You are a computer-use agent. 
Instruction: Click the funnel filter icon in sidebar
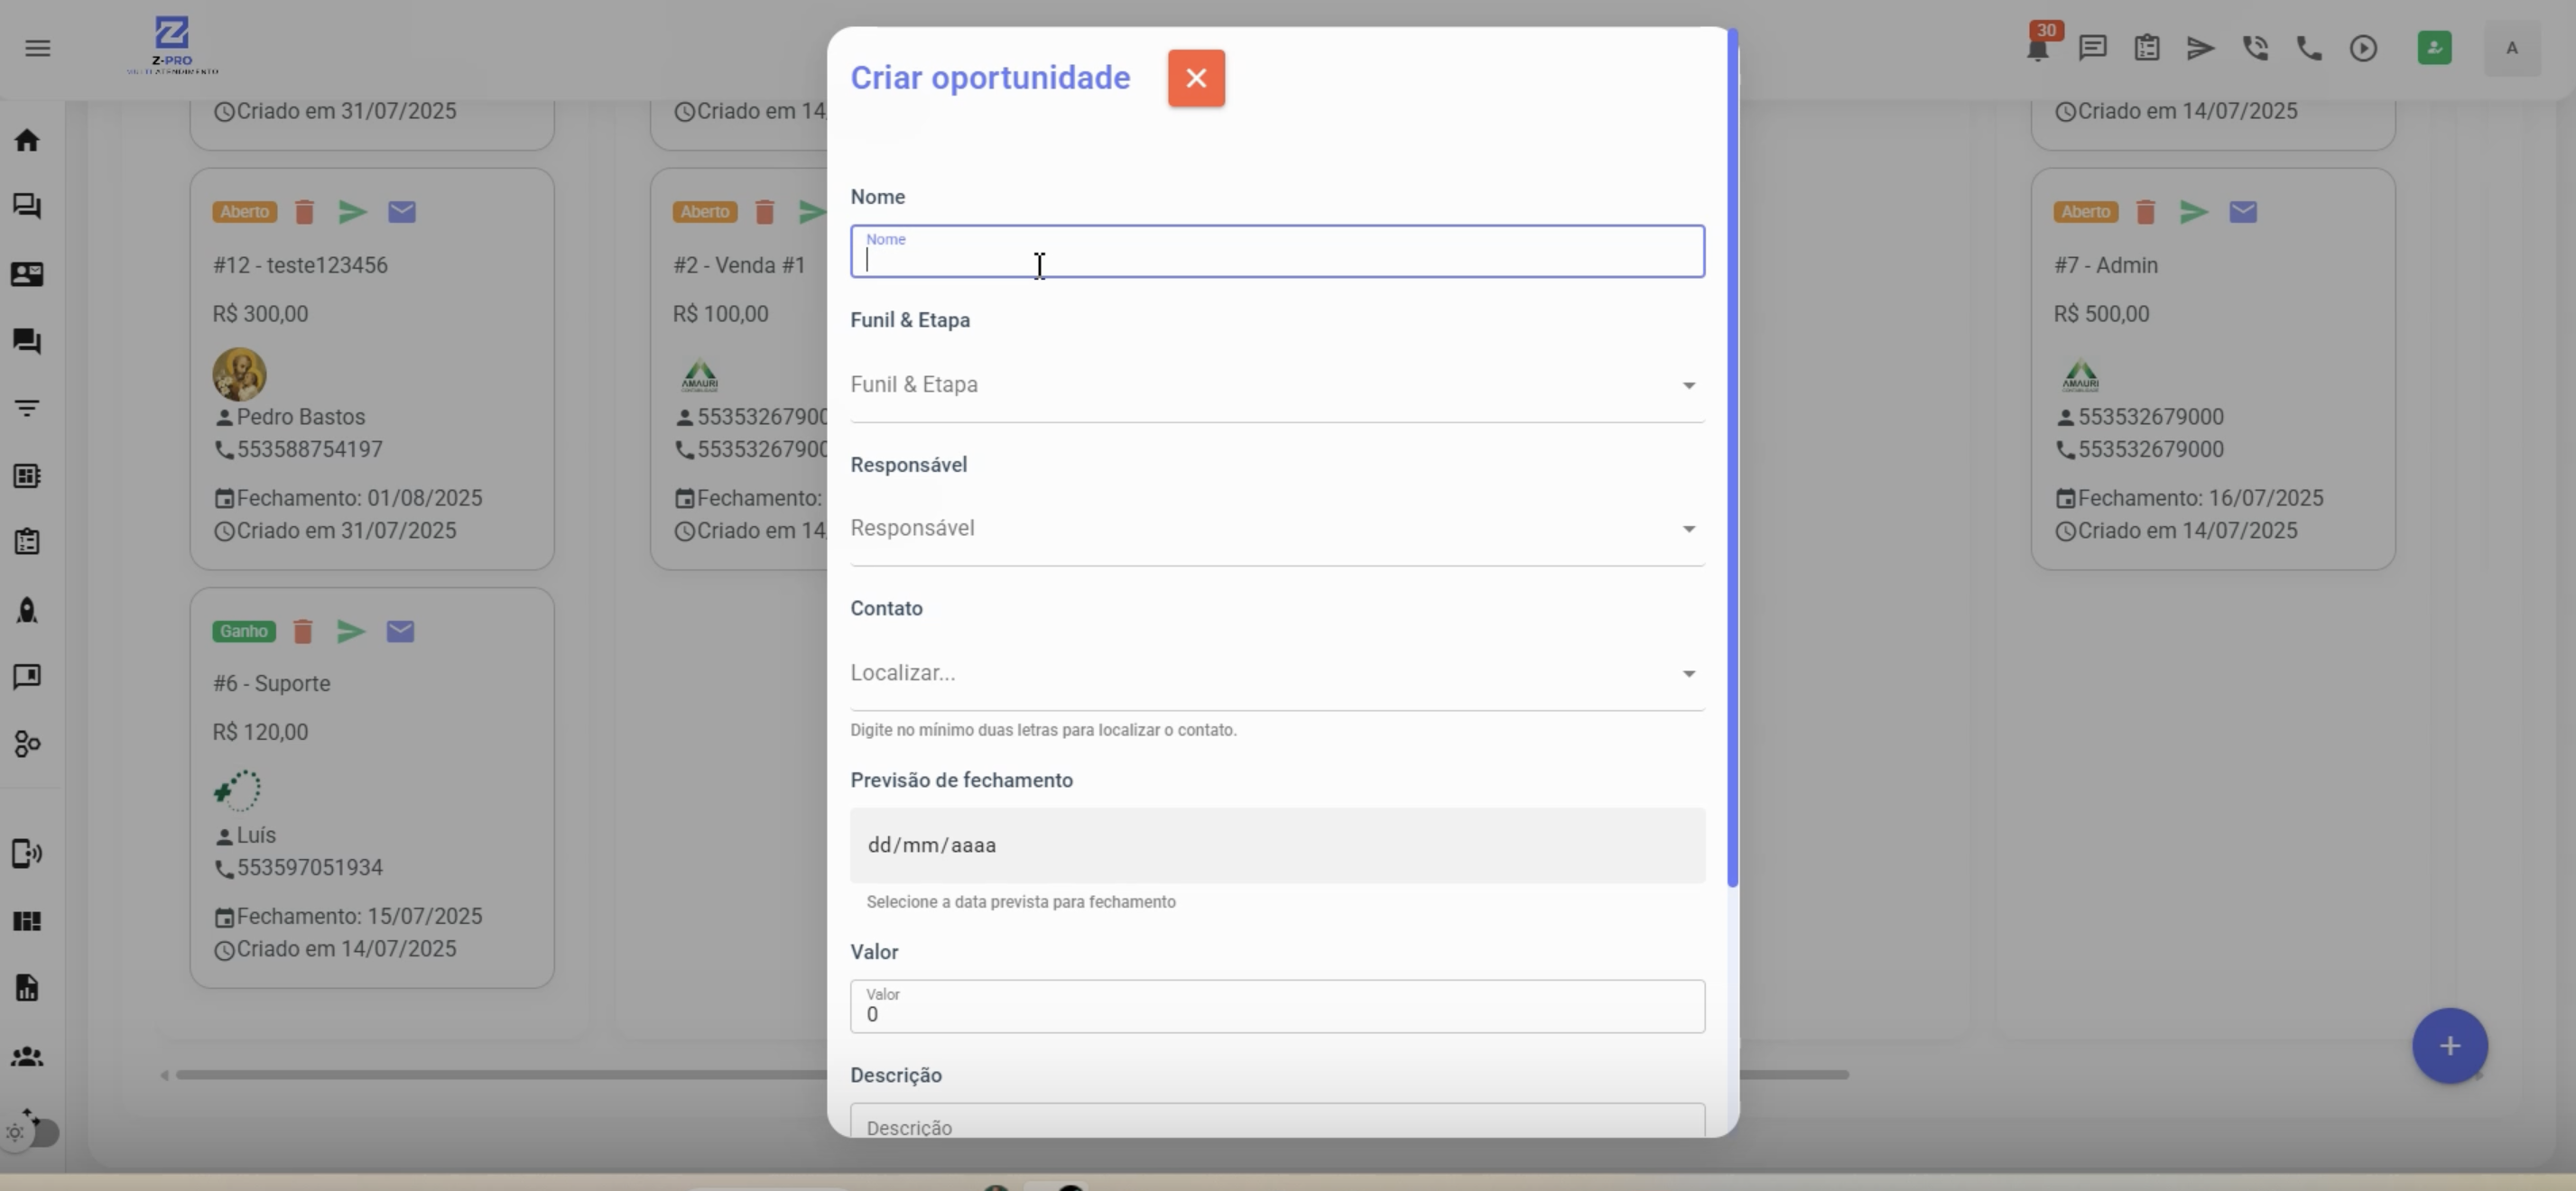[x=27, y=408]
